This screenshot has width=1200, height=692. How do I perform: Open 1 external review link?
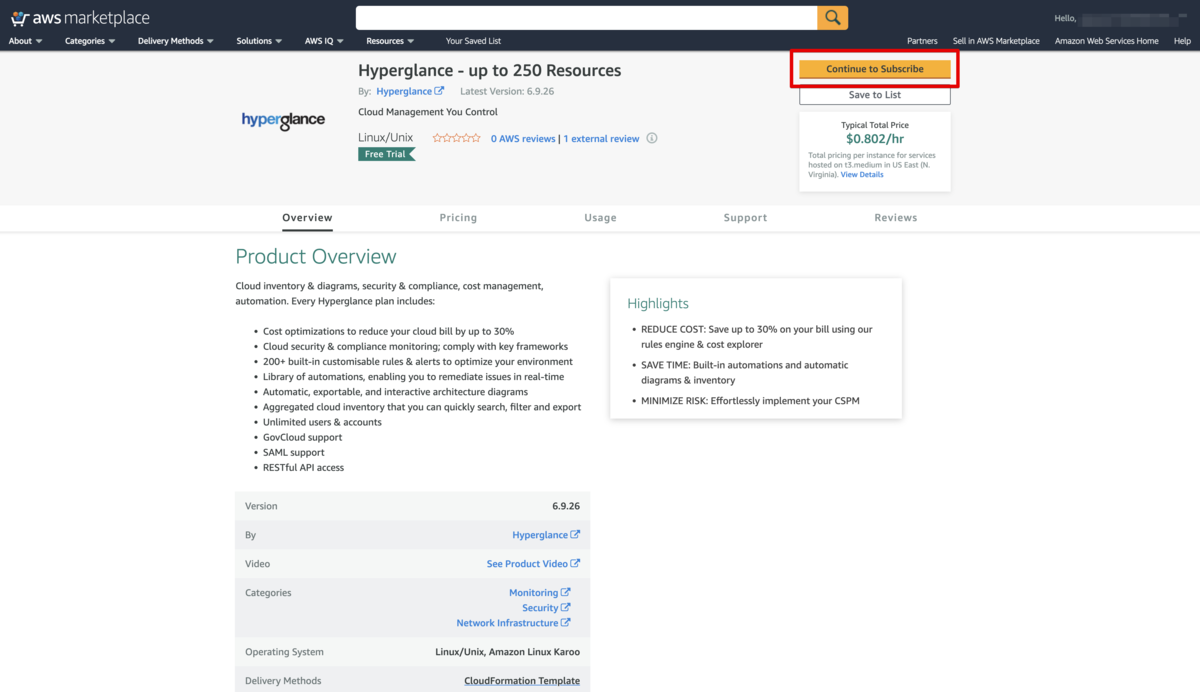601,139
